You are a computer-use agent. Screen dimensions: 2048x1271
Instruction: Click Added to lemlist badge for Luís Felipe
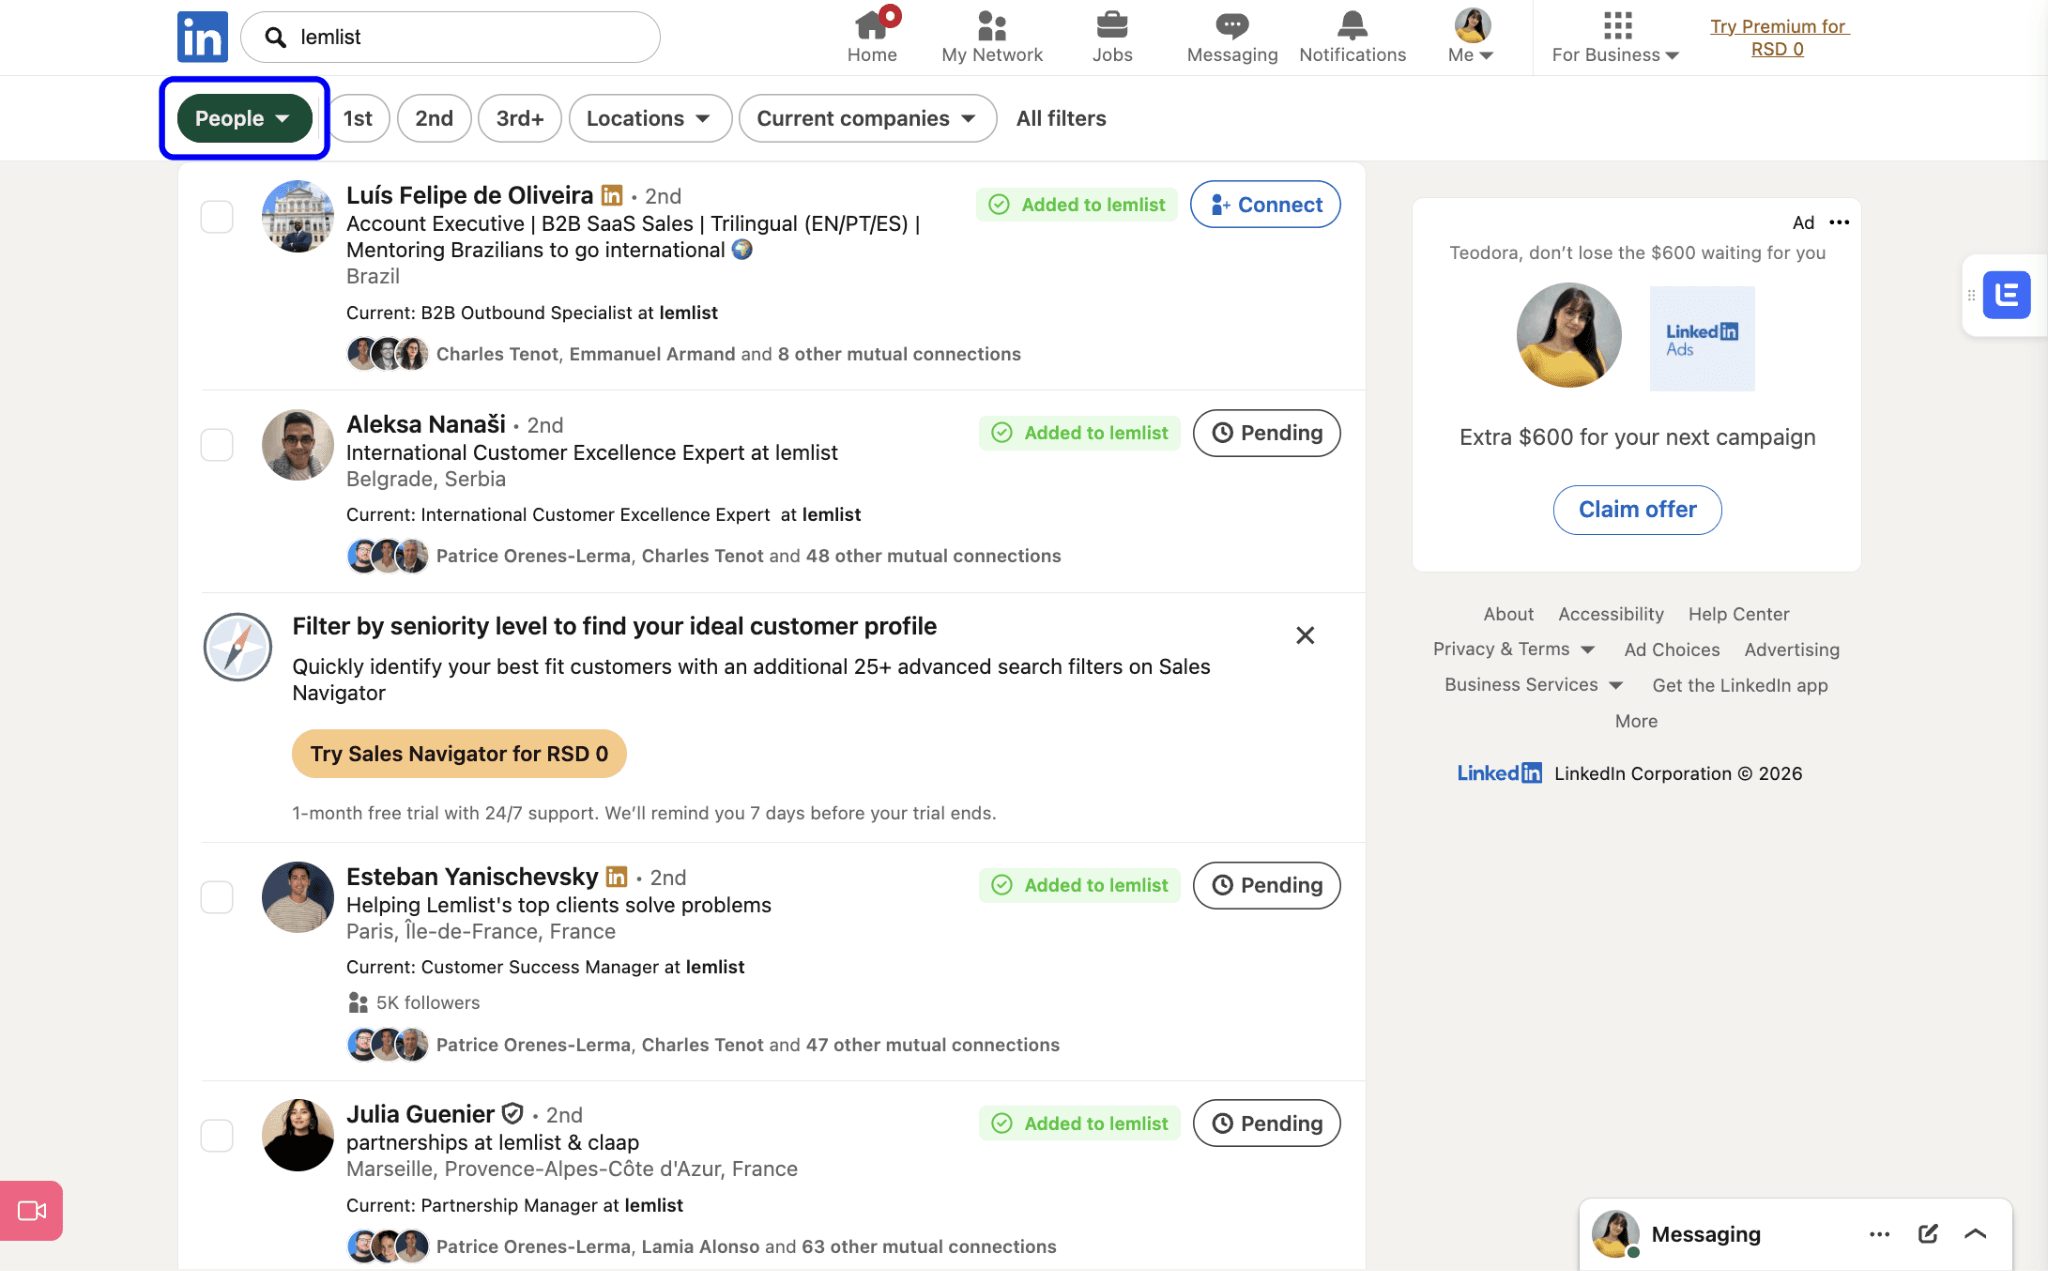click(1077, 204)
